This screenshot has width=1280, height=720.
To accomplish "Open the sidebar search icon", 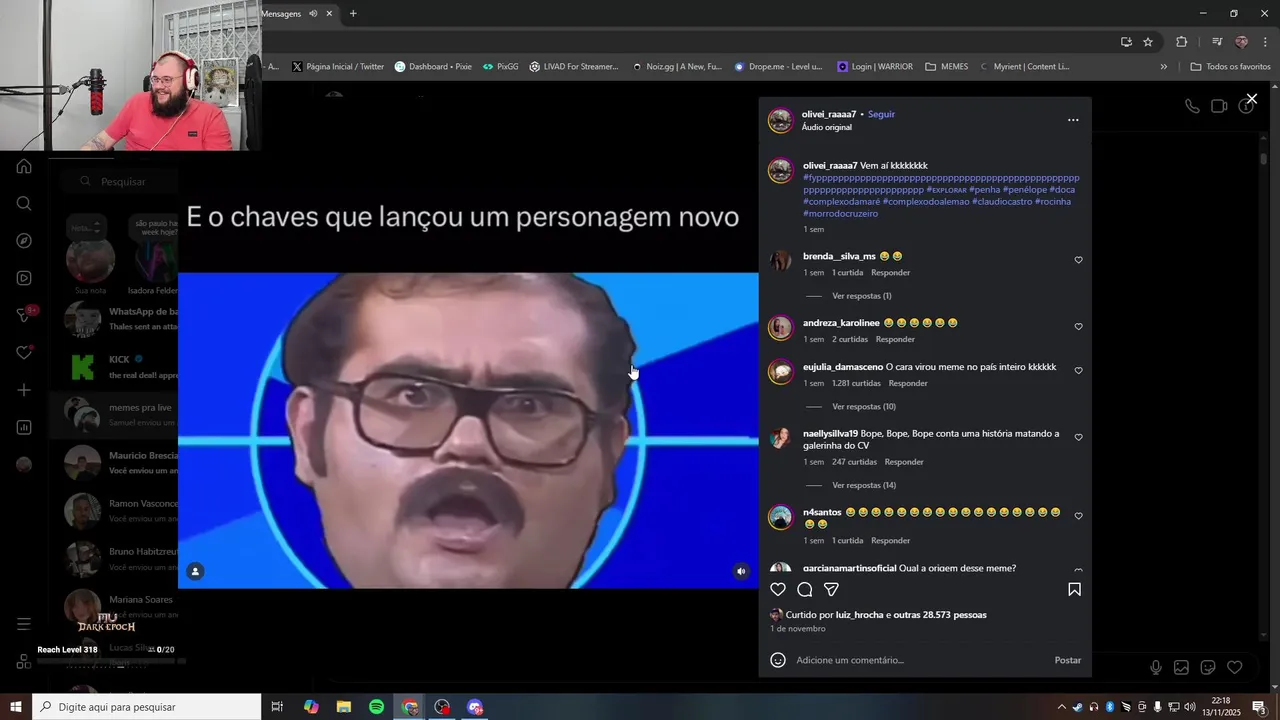I will pos(24,203).
